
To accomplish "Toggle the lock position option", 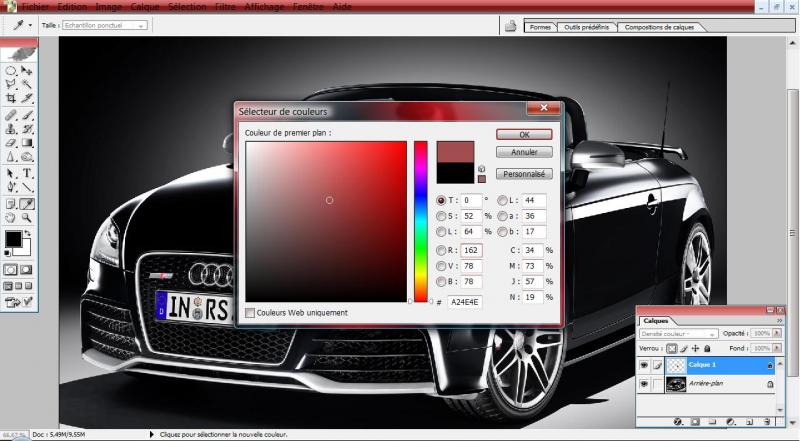I will pyautogui.click(x=695, y=349).
